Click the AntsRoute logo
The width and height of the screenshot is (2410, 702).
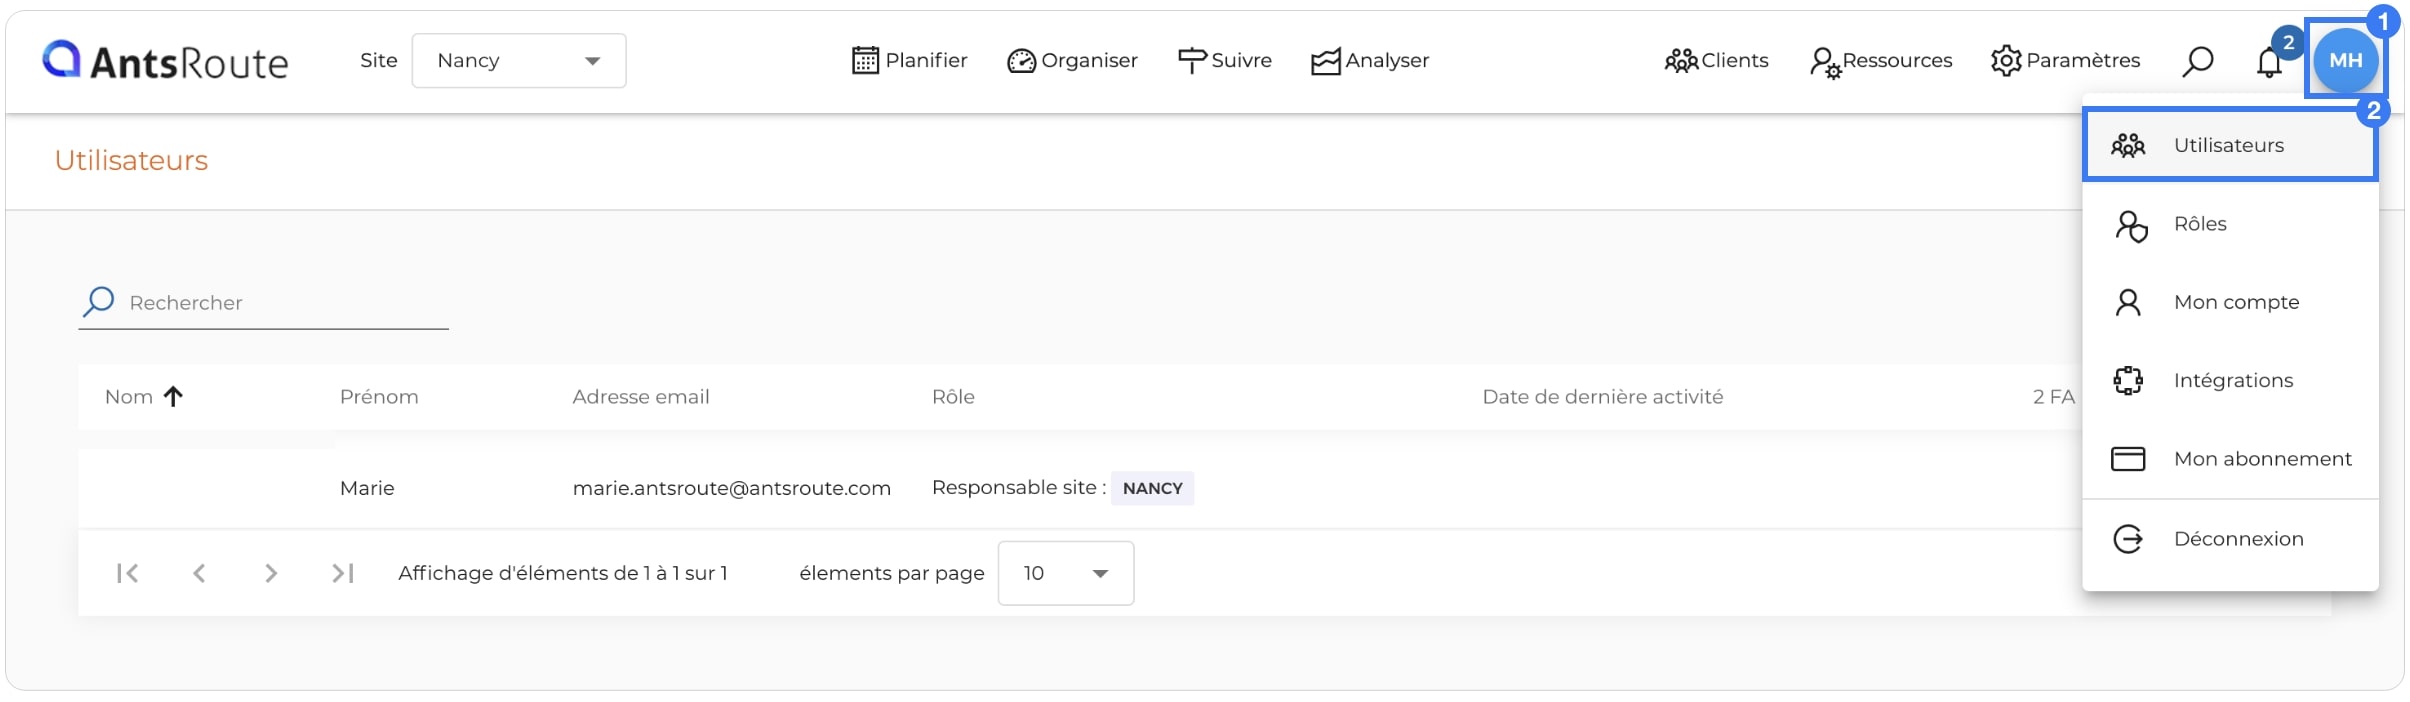pyautogui.click(x=165, y=61)
